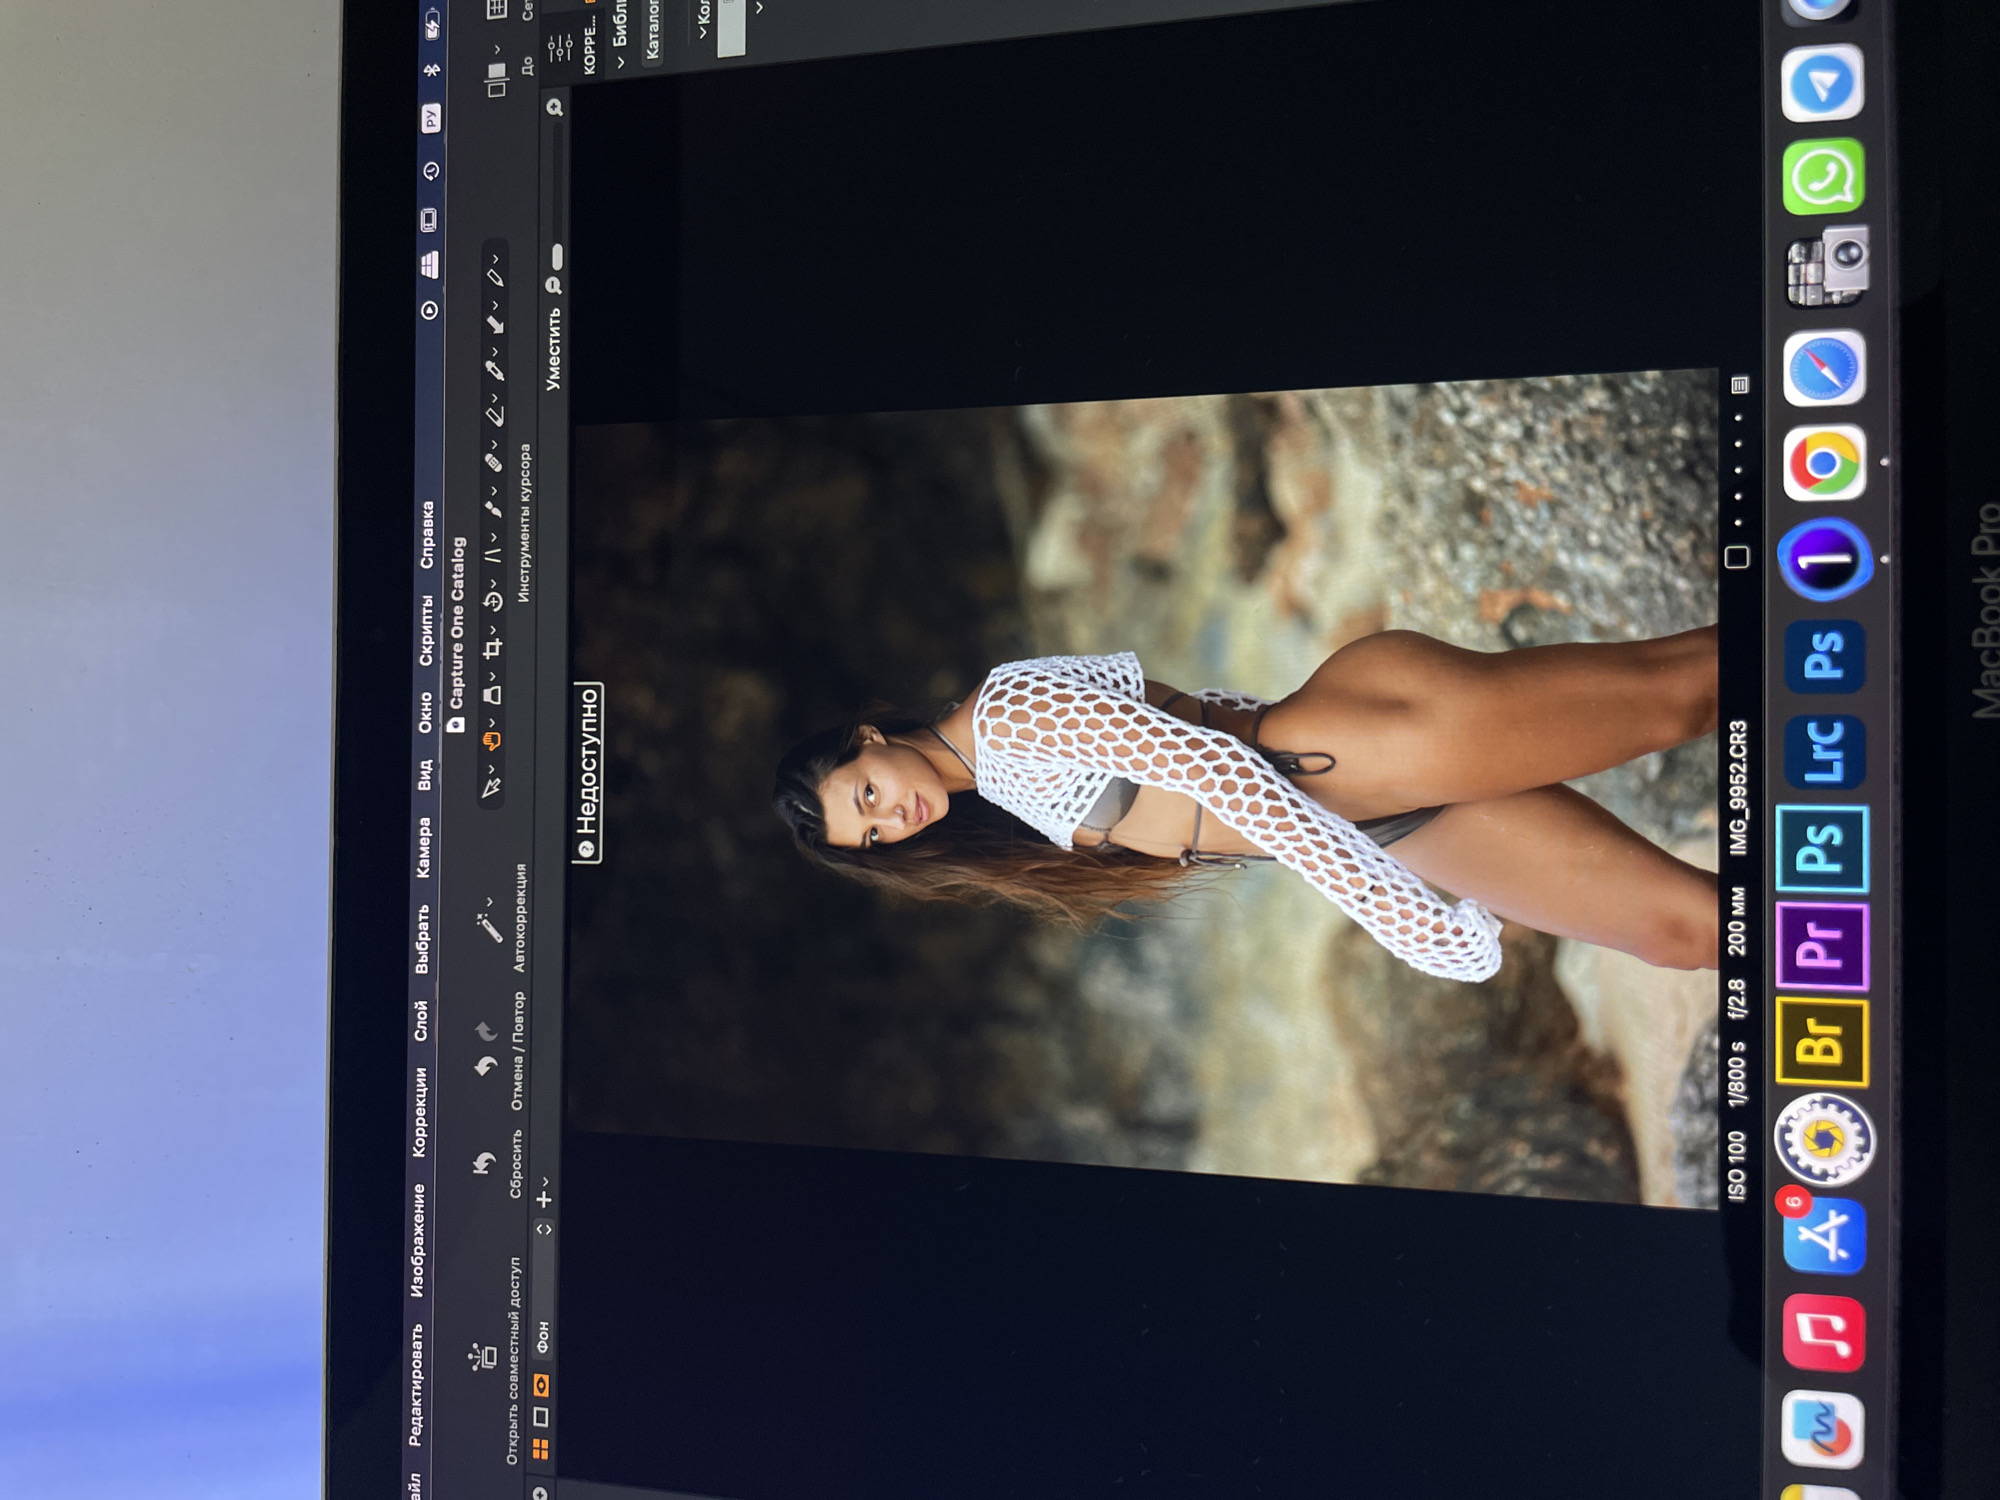
Task: Open the Справка menu
Action: [x=427, y=535]
